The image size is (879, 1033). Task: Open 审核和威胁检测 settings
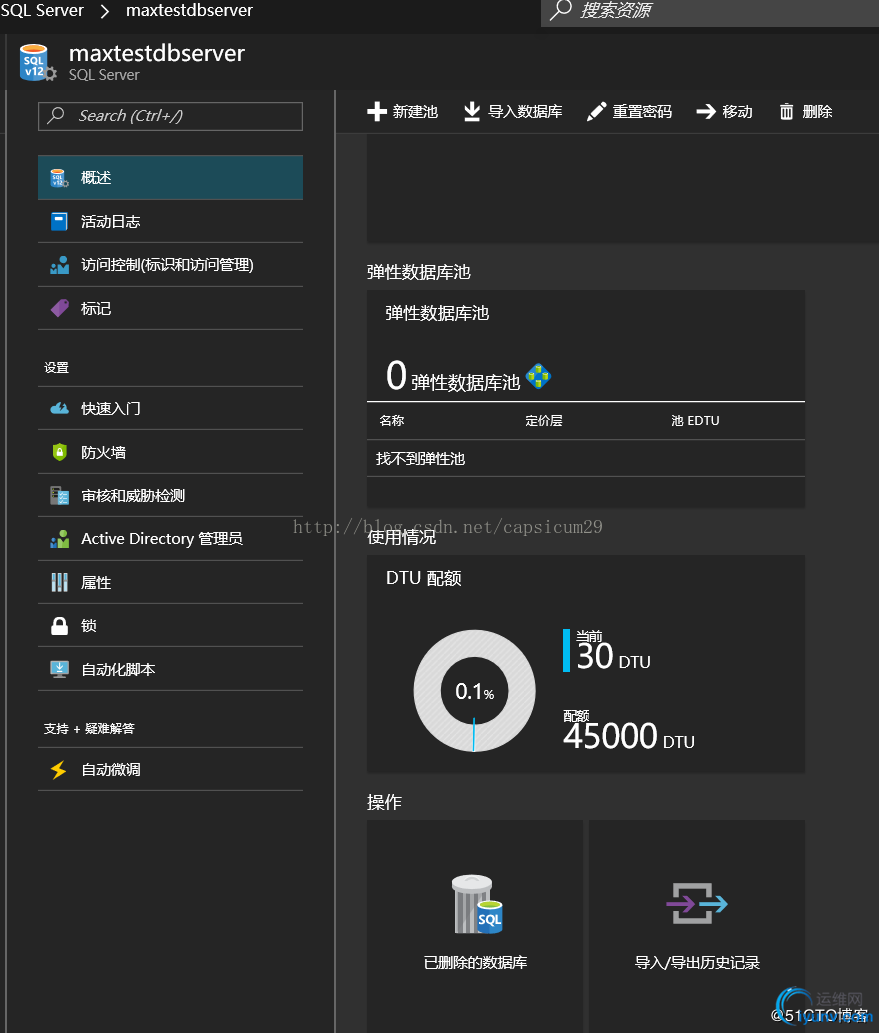[171, 495]
